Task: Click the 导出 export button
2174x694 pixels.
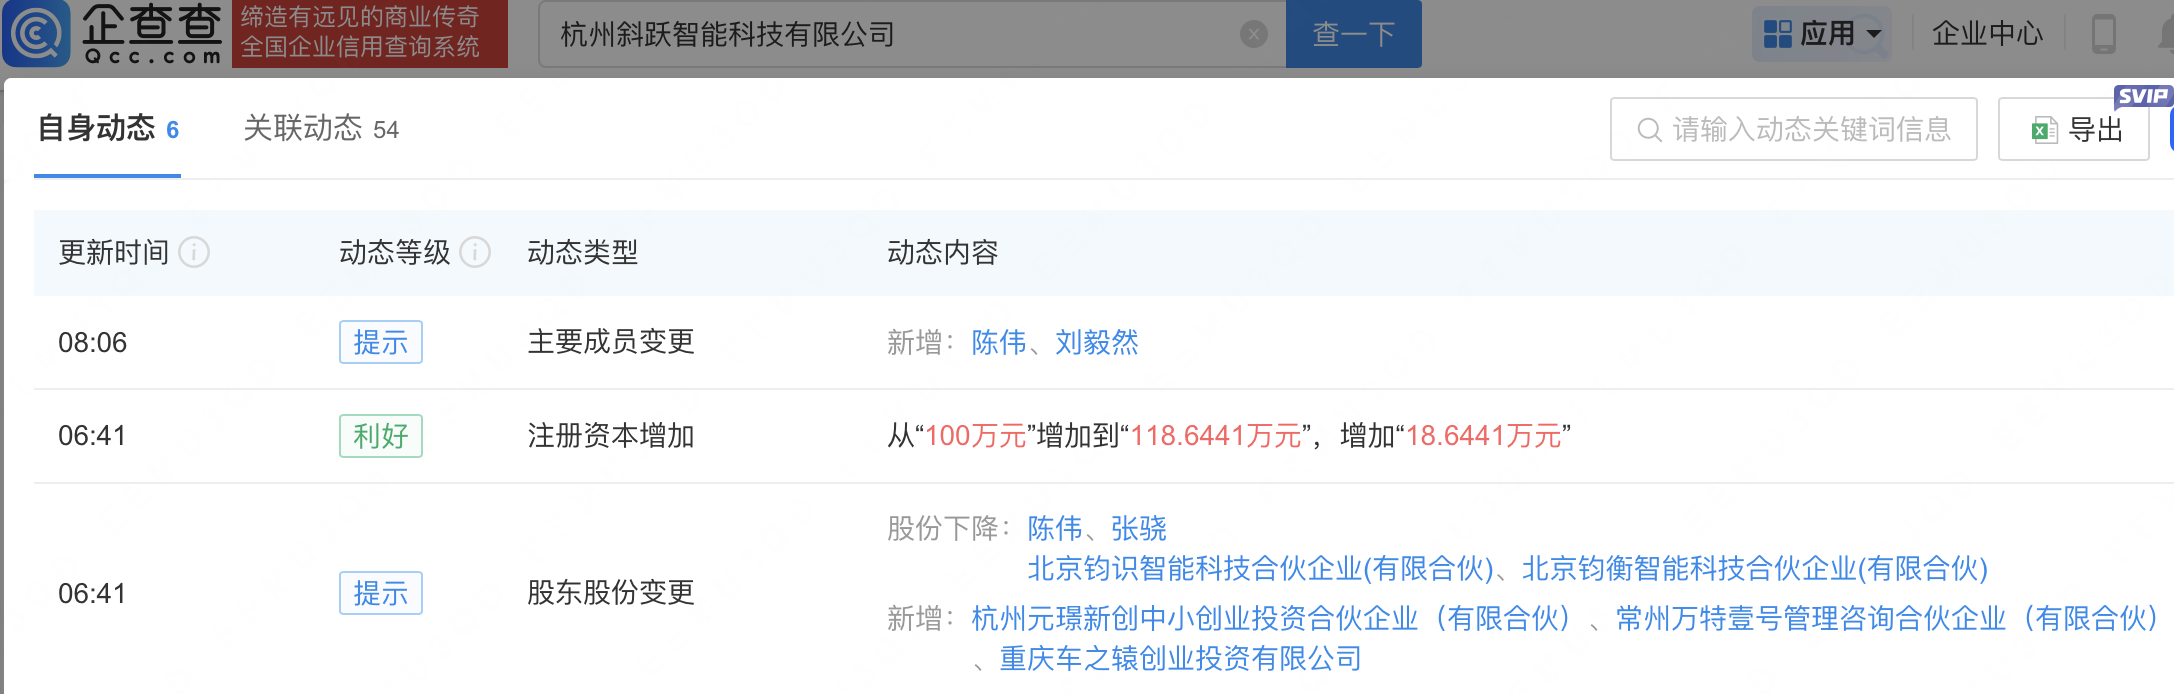Action: (2074, 130)
